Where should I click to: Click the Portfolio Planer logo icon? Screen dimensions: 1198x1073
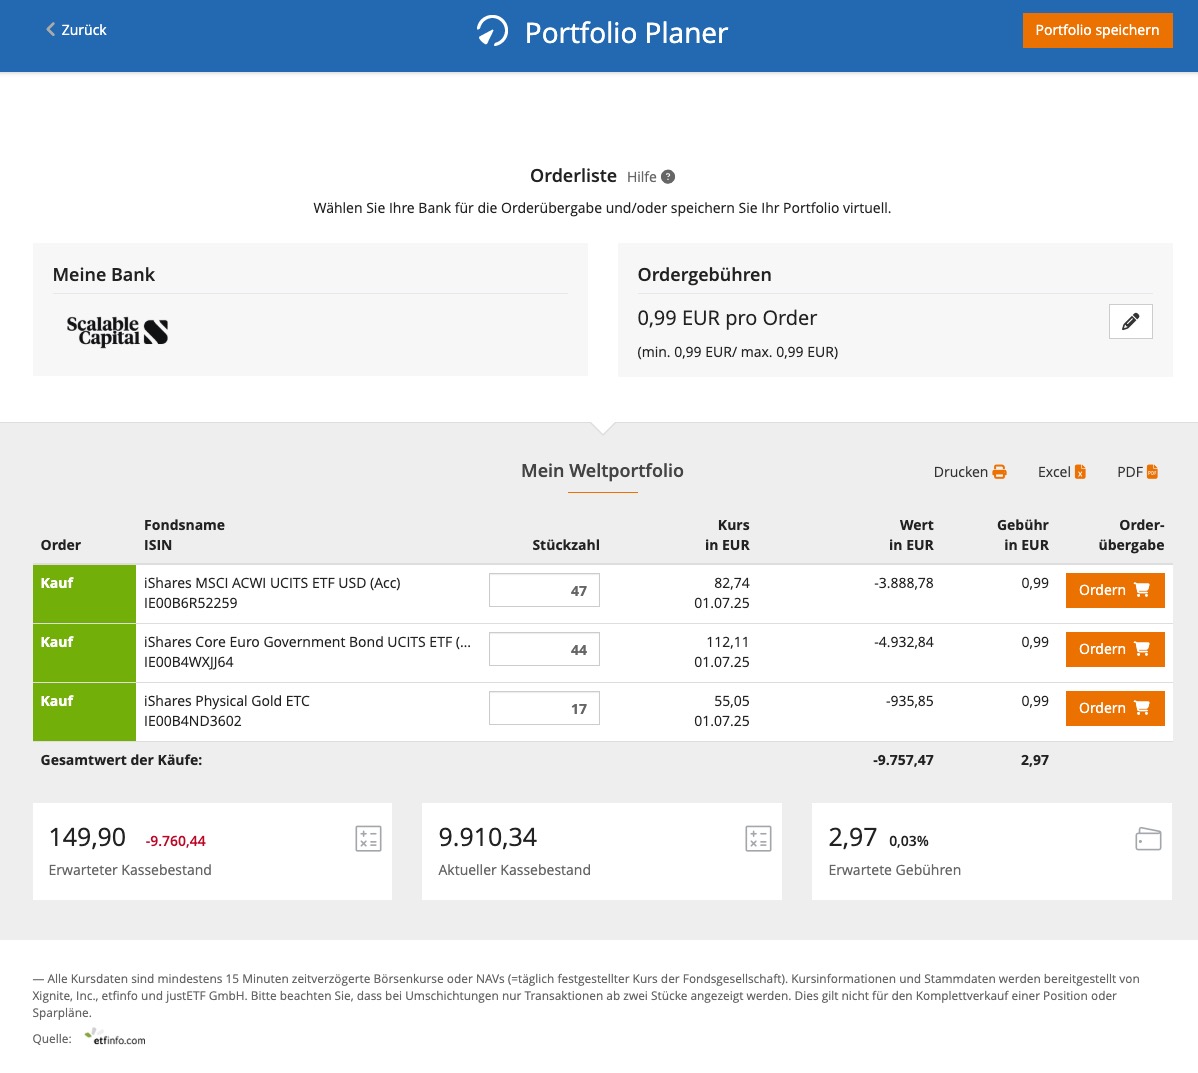pyautogui.click(x=492, y=31)
